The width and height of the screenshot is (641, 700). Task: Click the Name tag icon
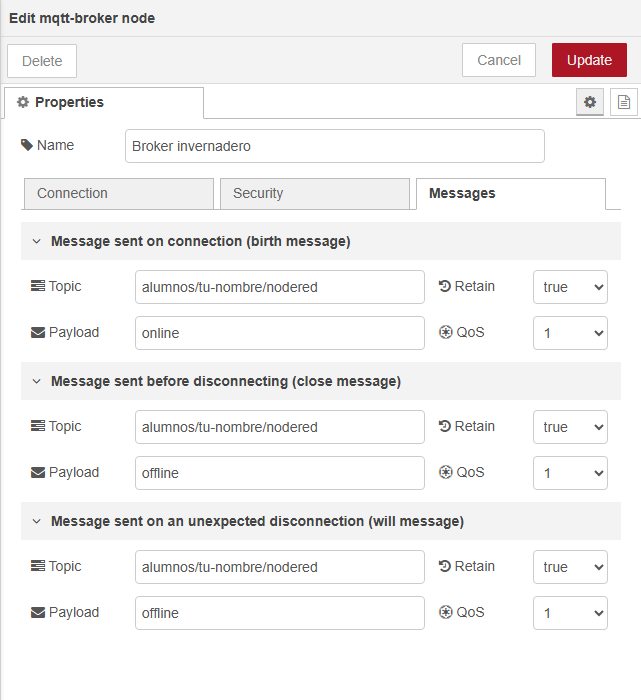pyautogui.click(x=27, y=145)
